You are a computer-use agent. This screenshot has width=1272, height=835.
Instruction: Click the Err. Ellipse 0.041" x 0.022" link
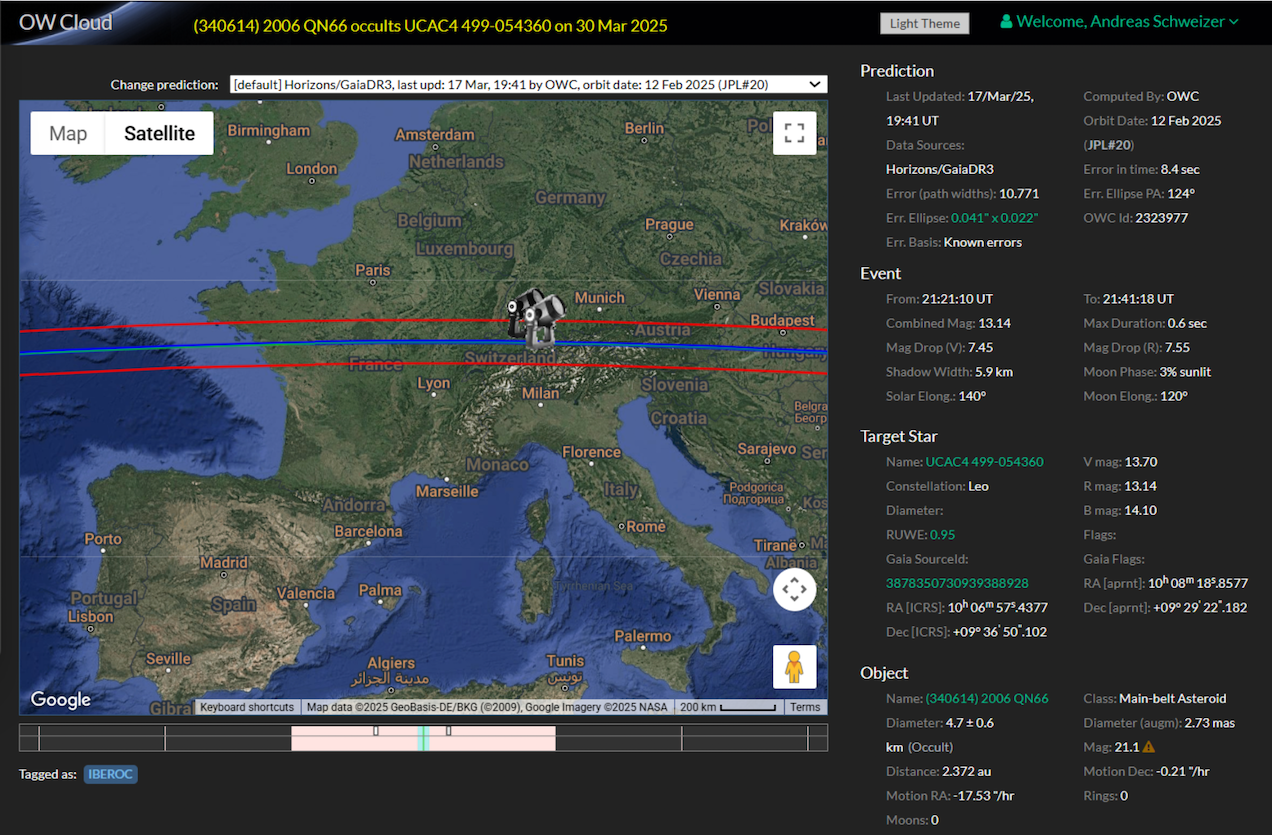[995, 217]
